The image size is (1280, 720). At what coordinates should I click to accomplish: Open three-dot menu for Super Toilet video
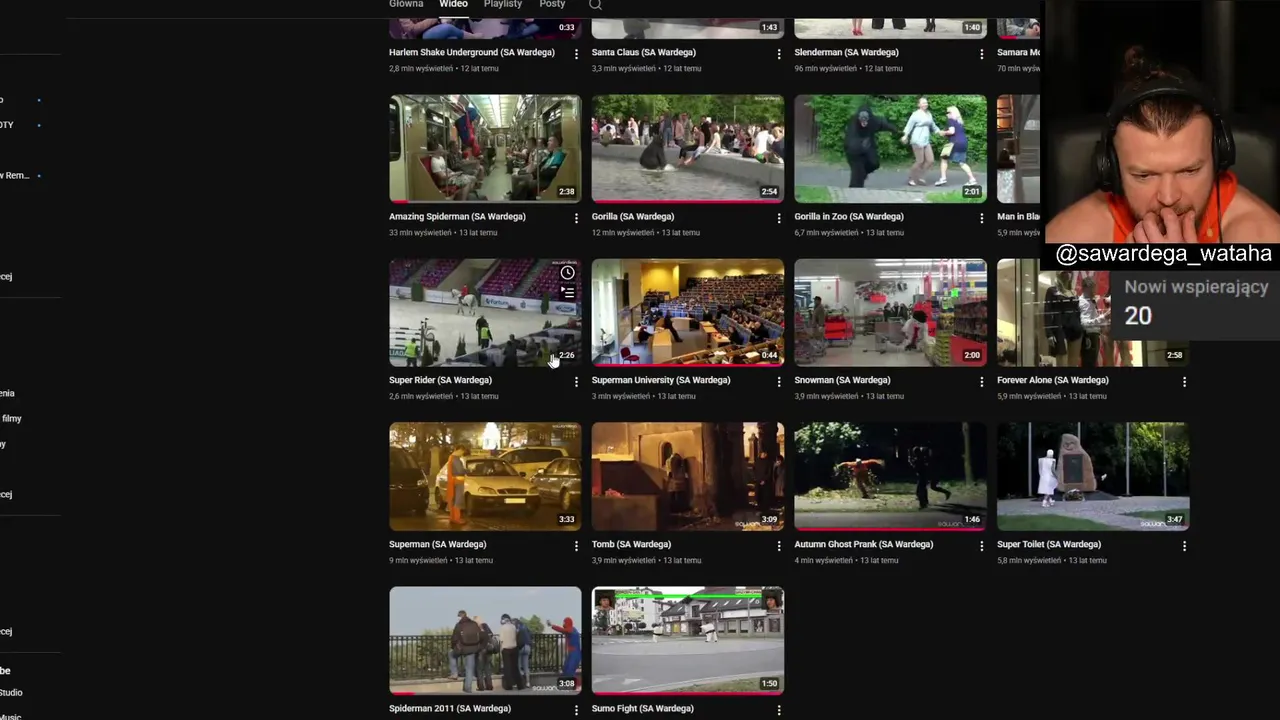tap(1184, 546)
